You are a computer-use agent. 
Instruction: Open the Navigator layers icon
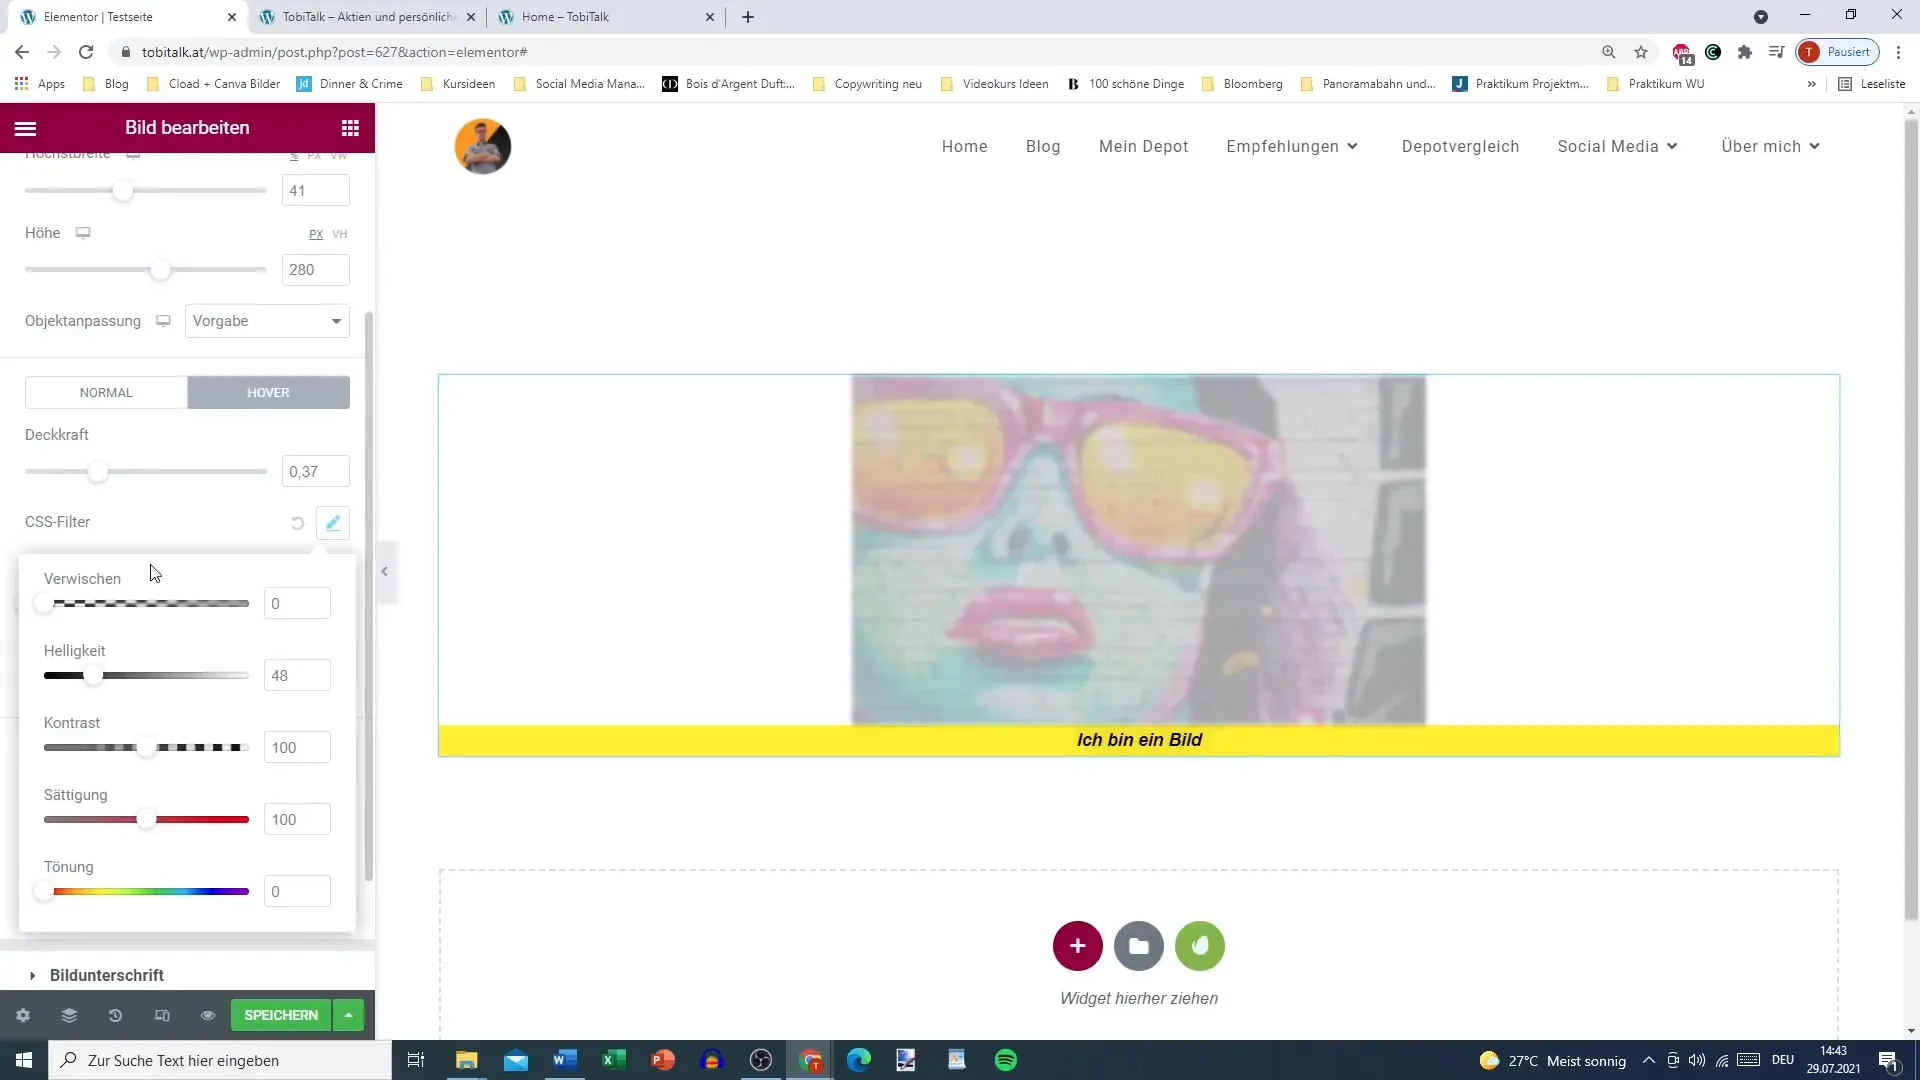point(69,1015)
